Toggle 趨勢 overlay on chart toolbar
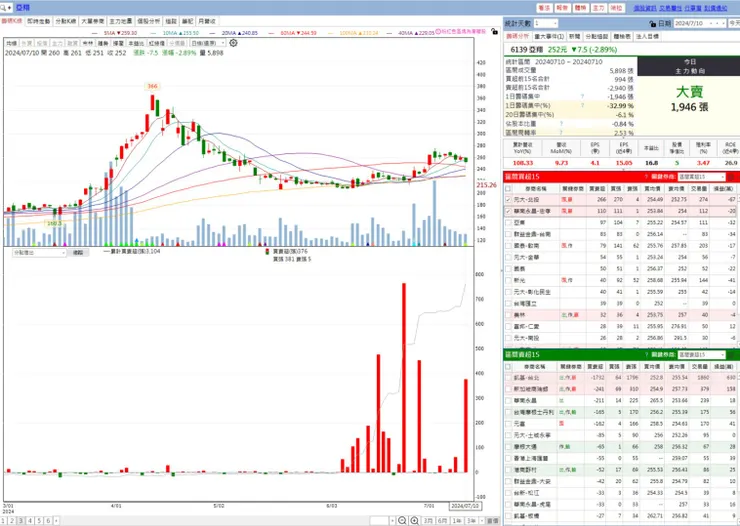The width and height of the screenshot is (740, 526). point(103,43)
